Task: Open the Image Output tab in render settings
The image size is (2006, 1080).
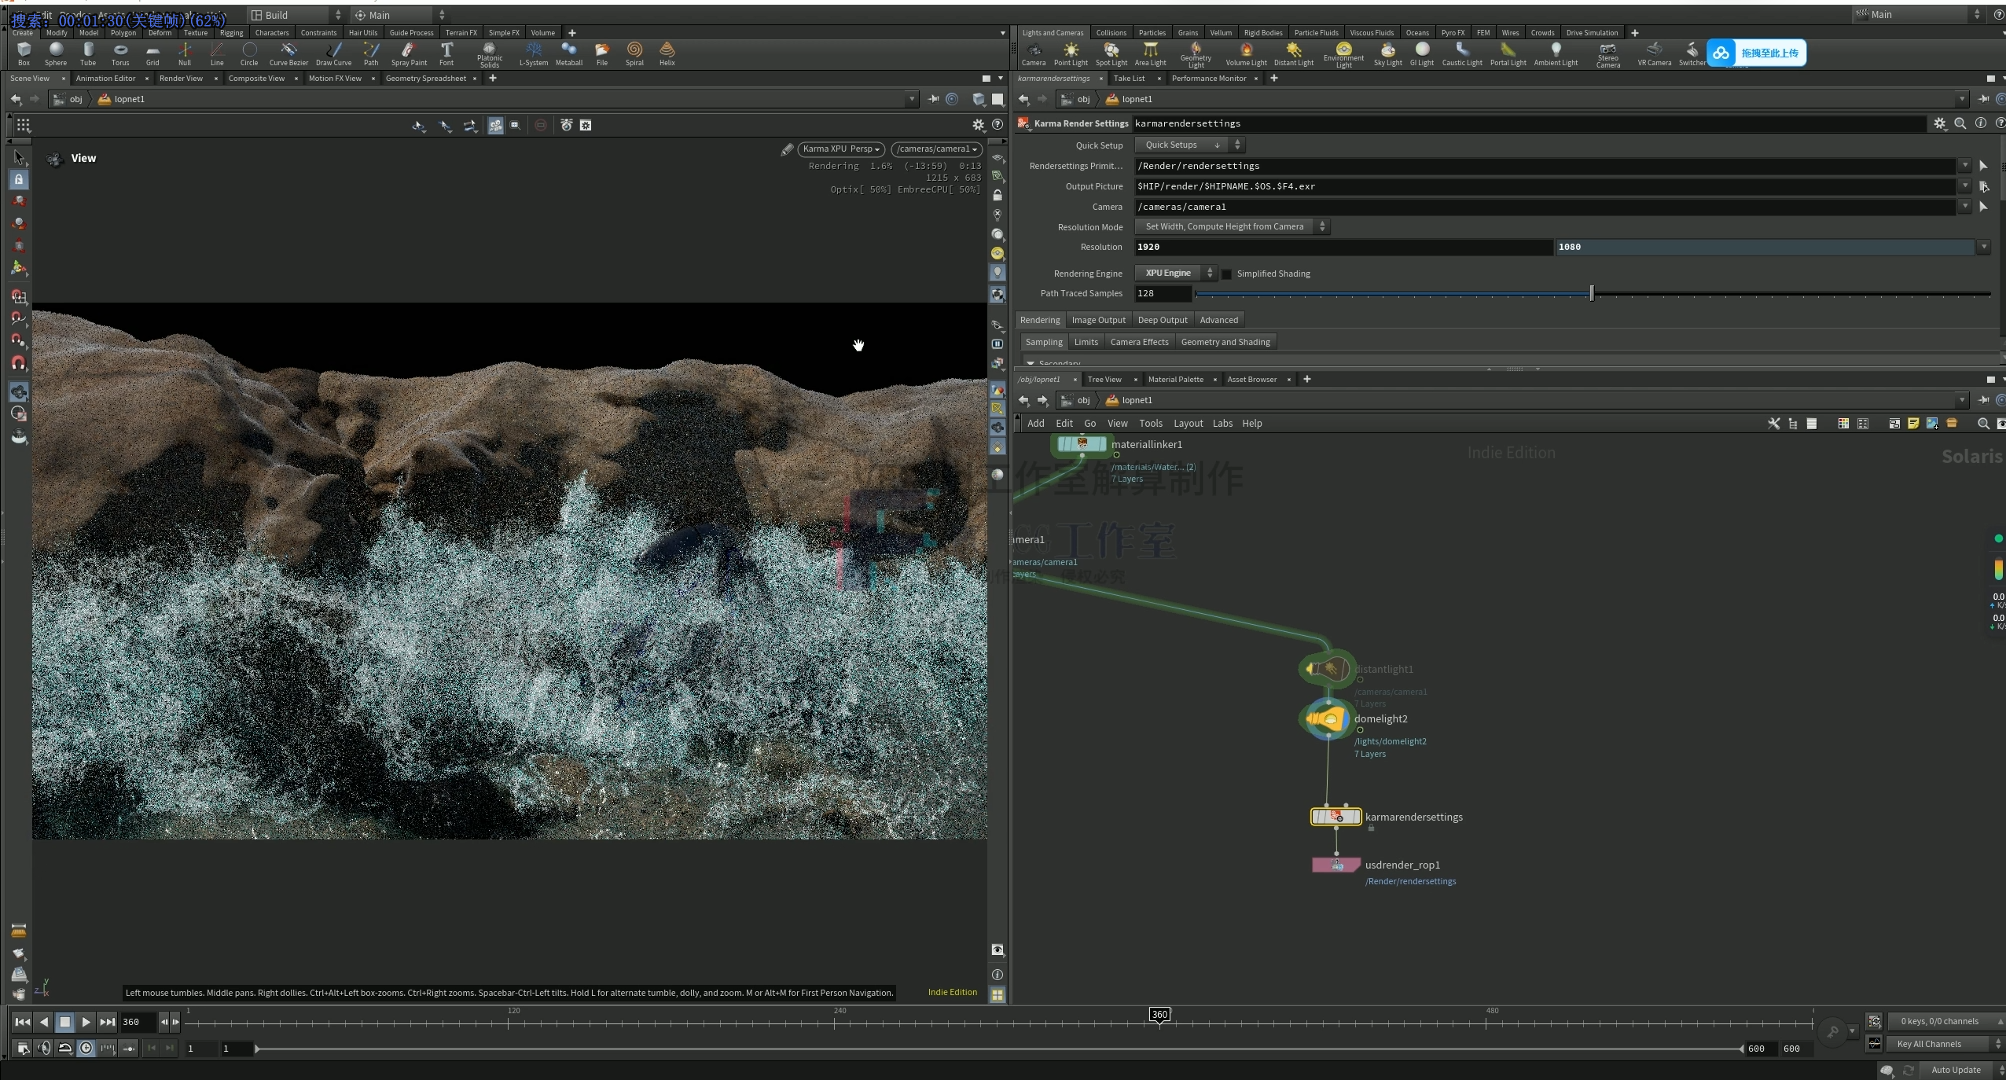Action: [x=1098, y=319]
